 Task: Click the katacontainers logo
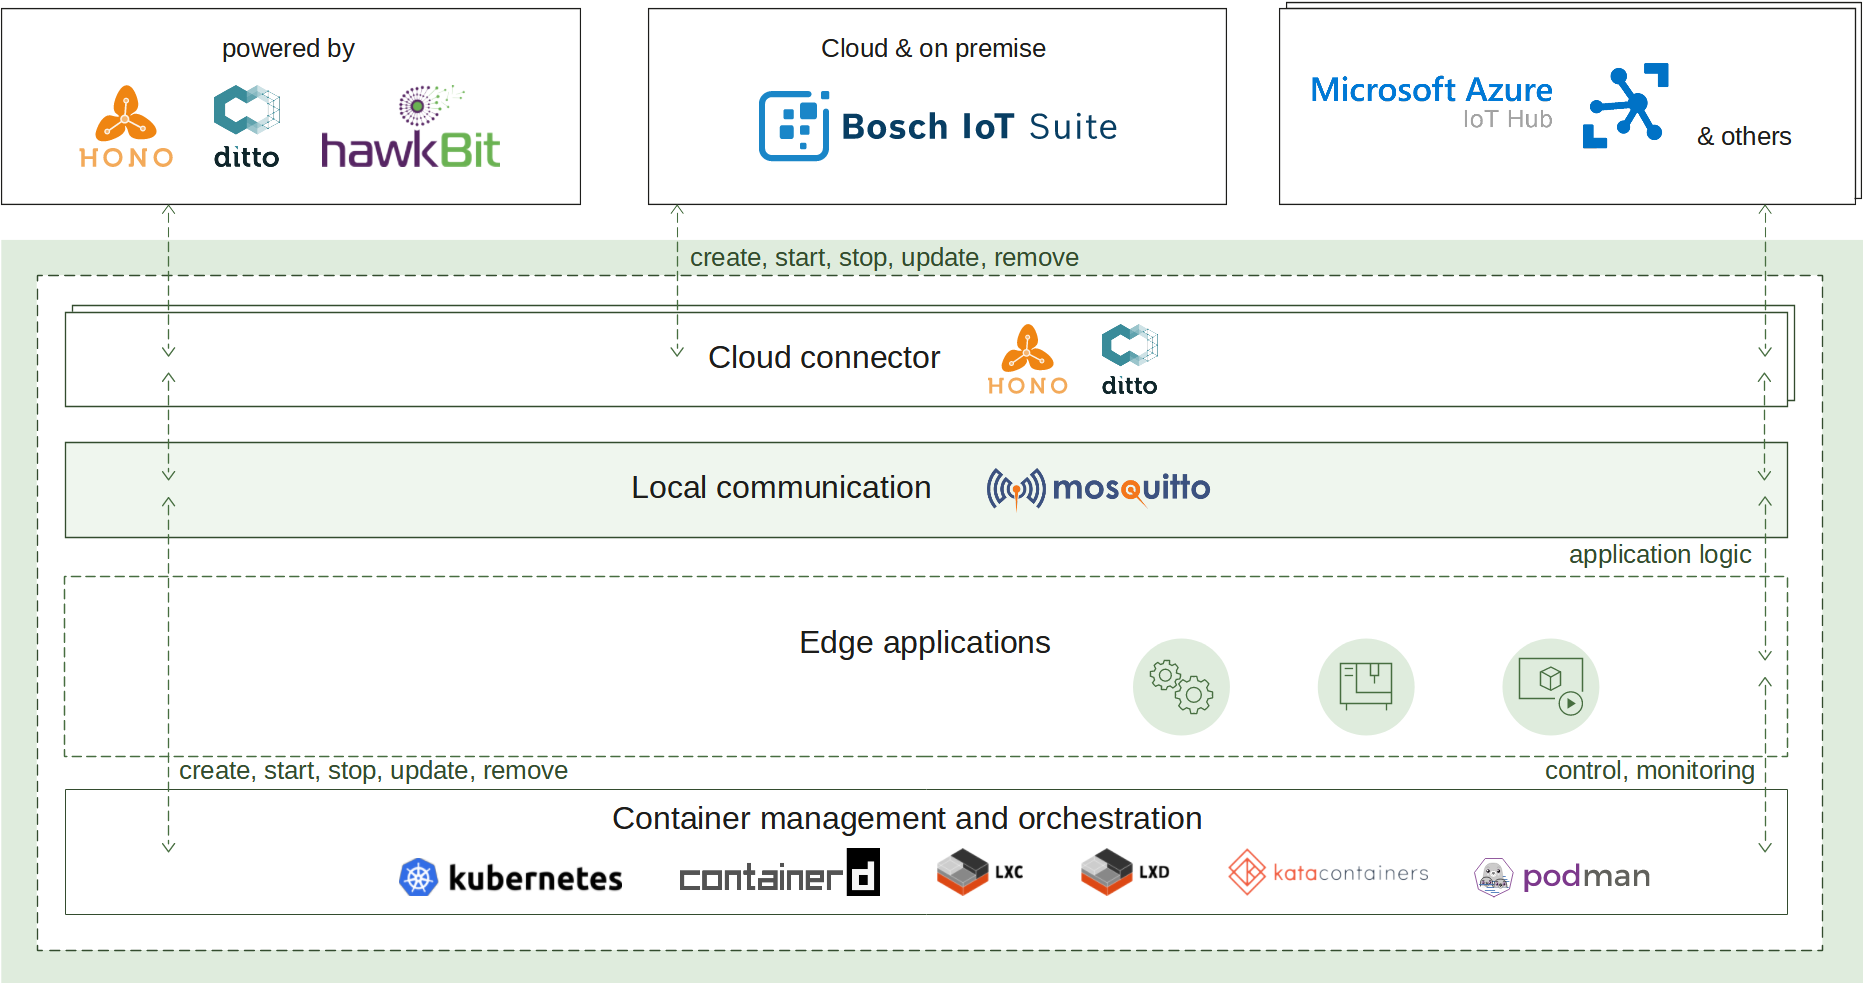1328,872
